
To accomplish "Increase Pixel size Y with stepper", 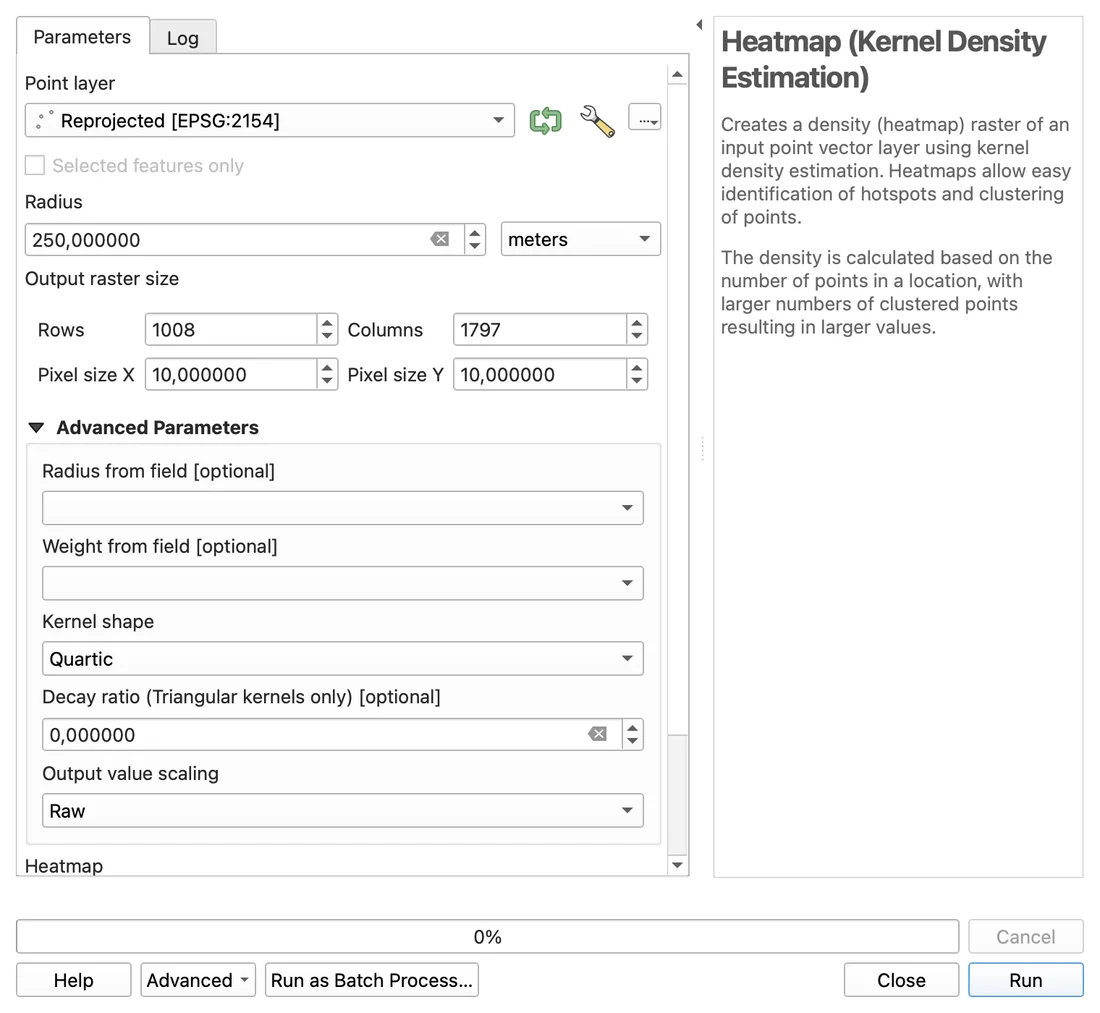I will (x=636, y=368).
